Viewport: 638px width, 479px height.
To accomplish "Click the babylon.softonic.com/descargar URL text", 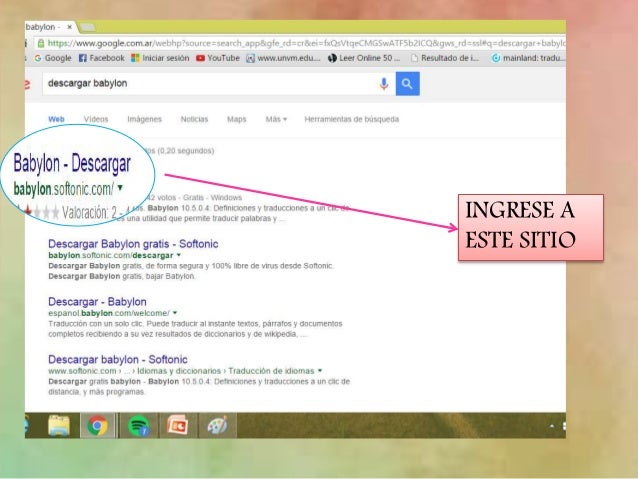I will point(111,256).
